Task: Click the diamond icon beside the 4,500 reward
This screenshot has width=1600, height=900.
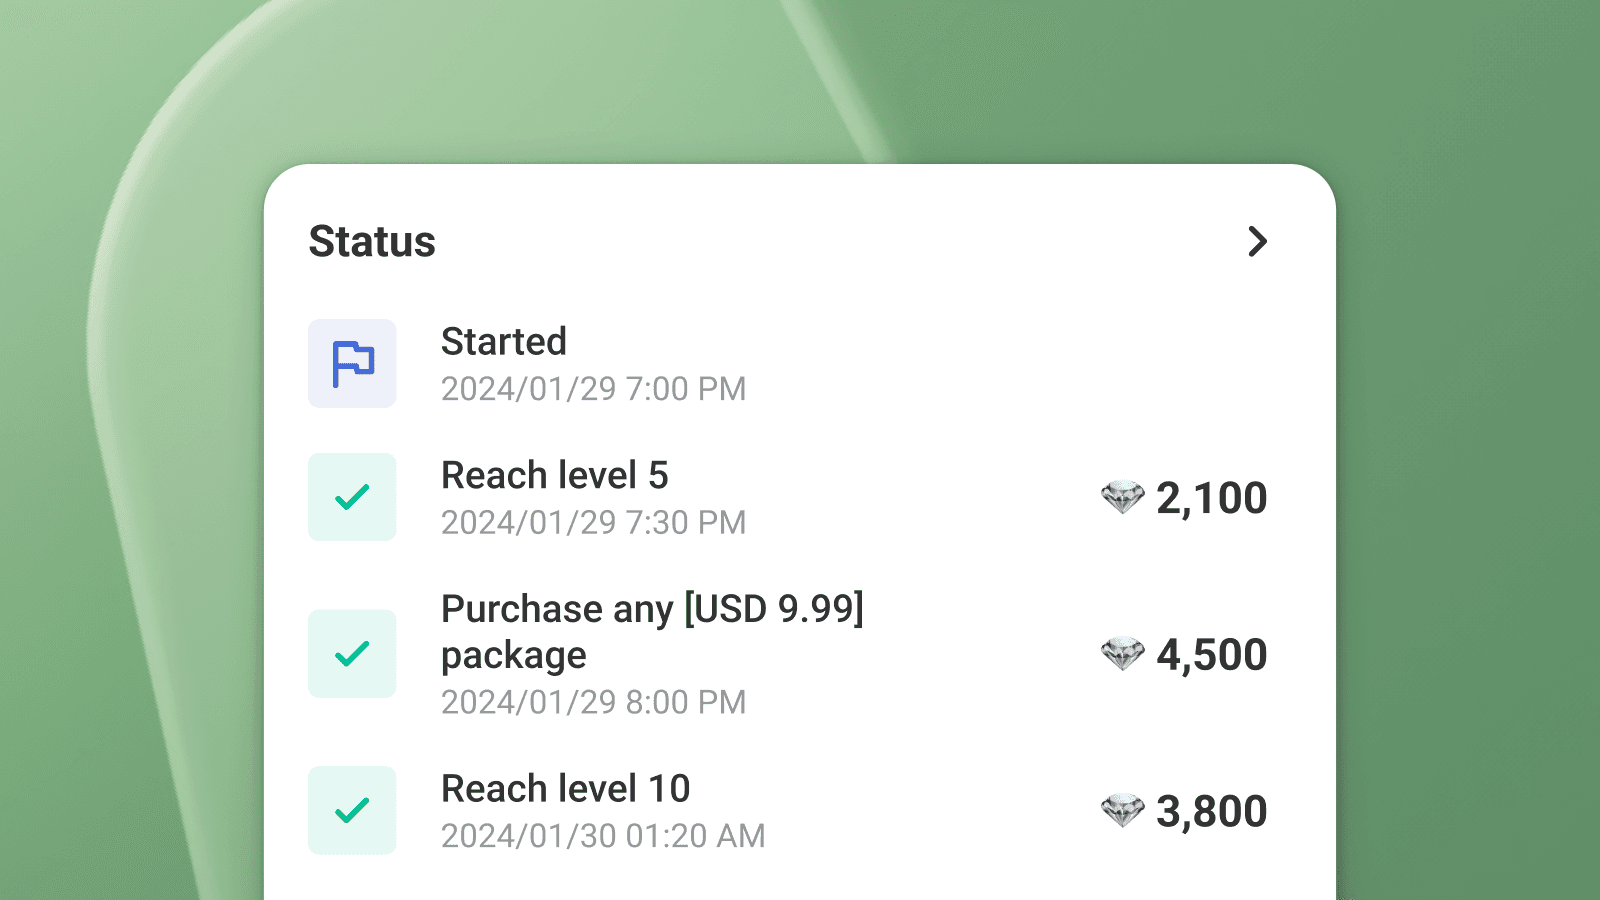Action: [x=1124, y=655]
